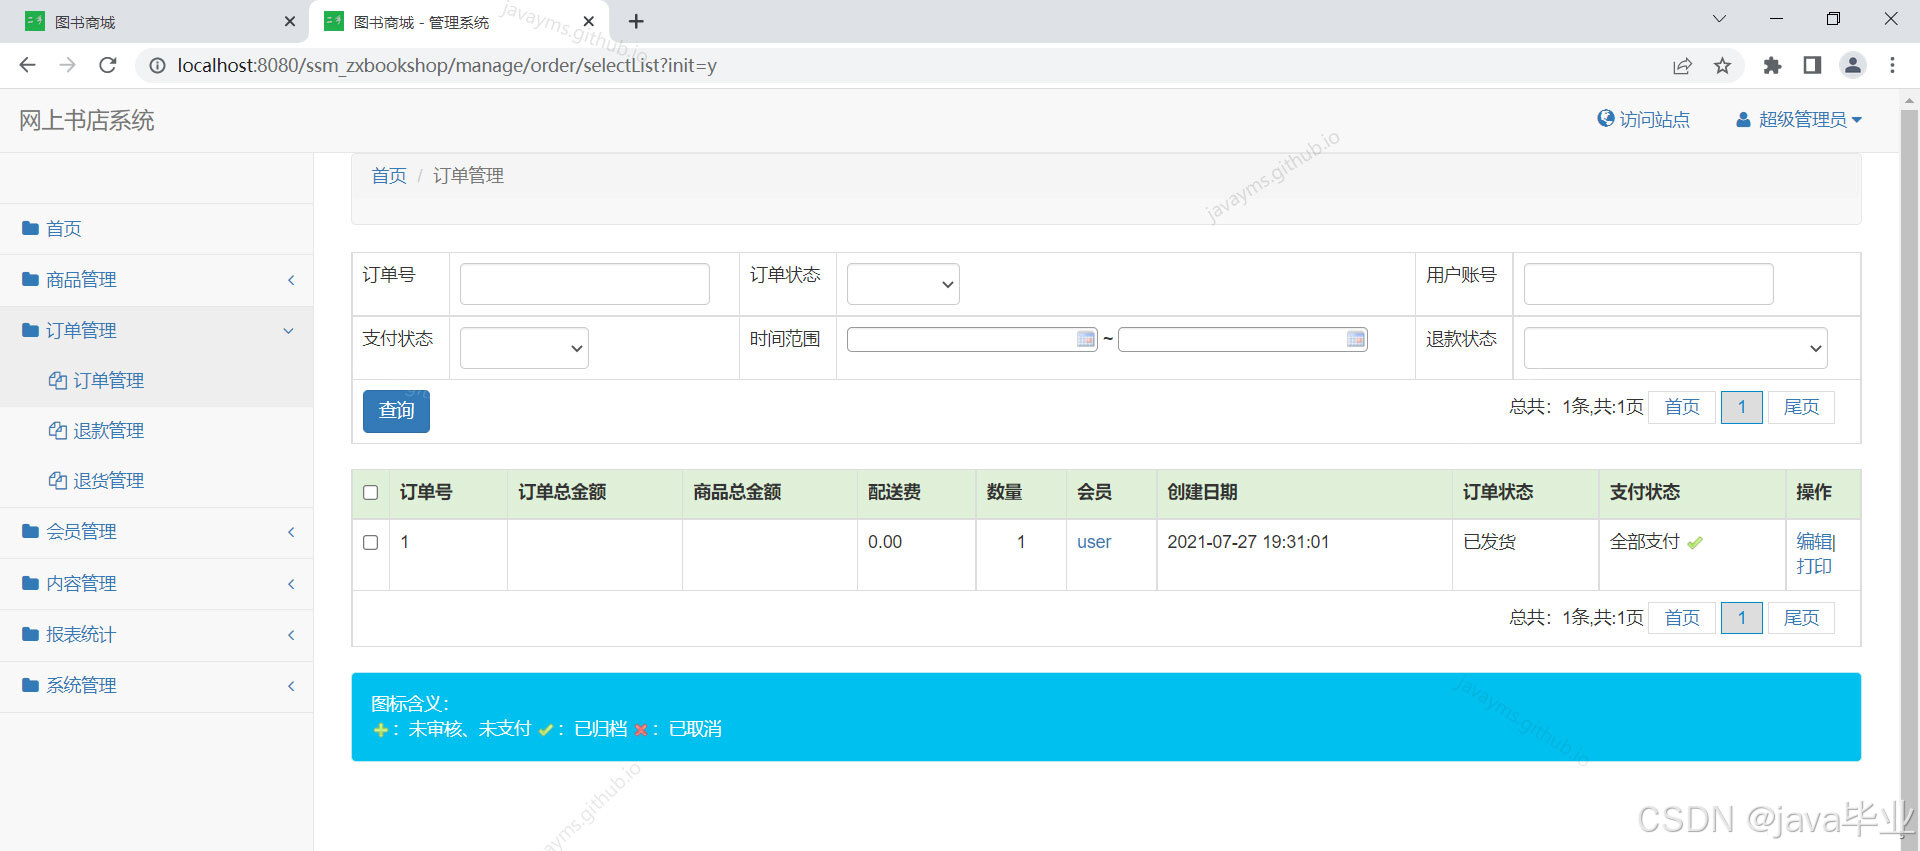Click the folder icon next to 首页 in sidebar
This screenshot has height=851, width=1920.
click(30, 229)
